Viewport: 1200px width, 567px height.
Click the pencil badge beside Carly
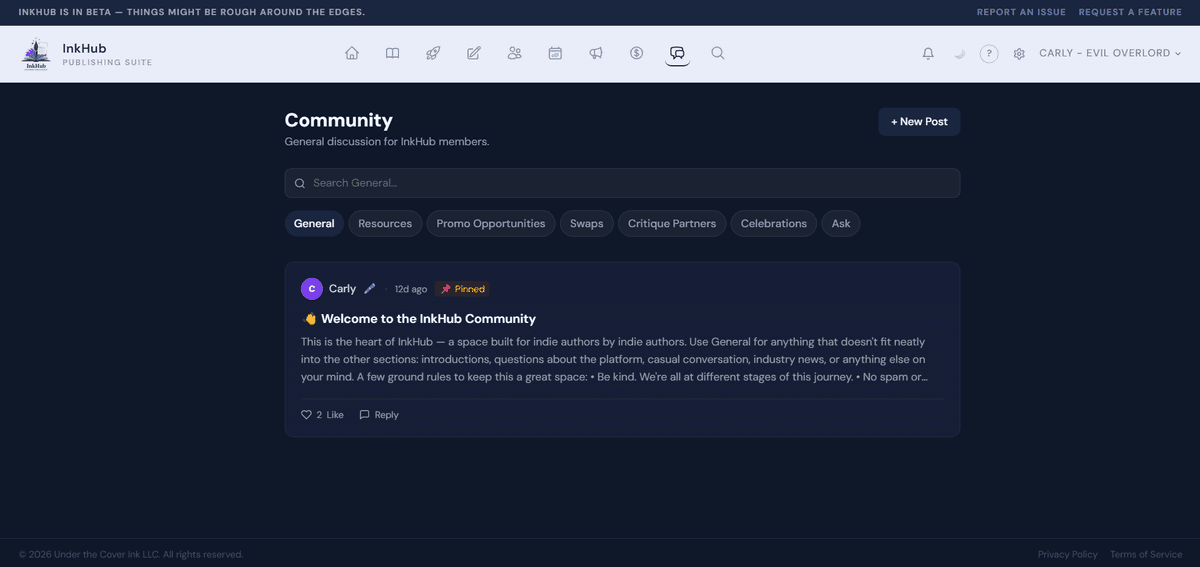pos(370,289)
